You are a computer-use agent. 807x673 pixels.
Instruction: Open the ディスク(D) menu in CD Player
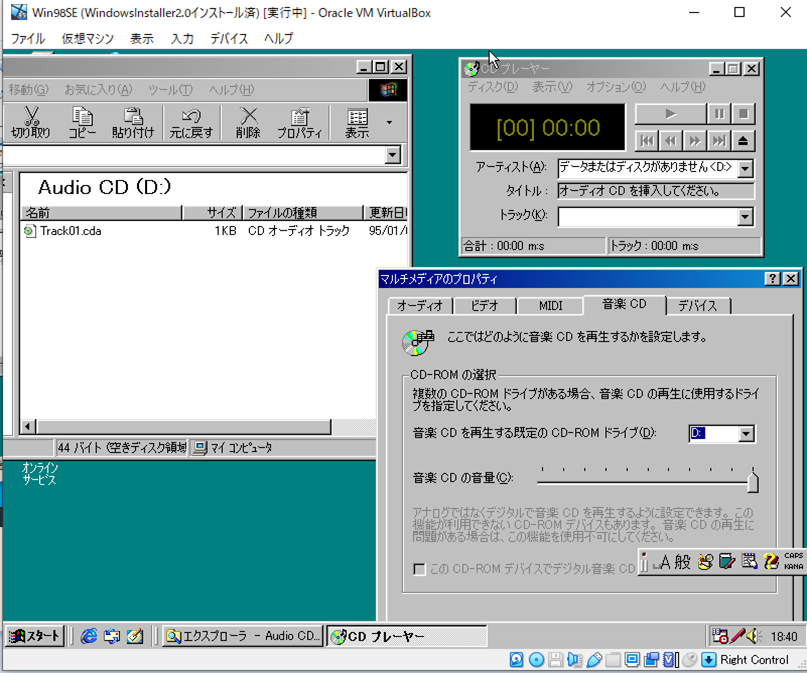tap(493, 87)
